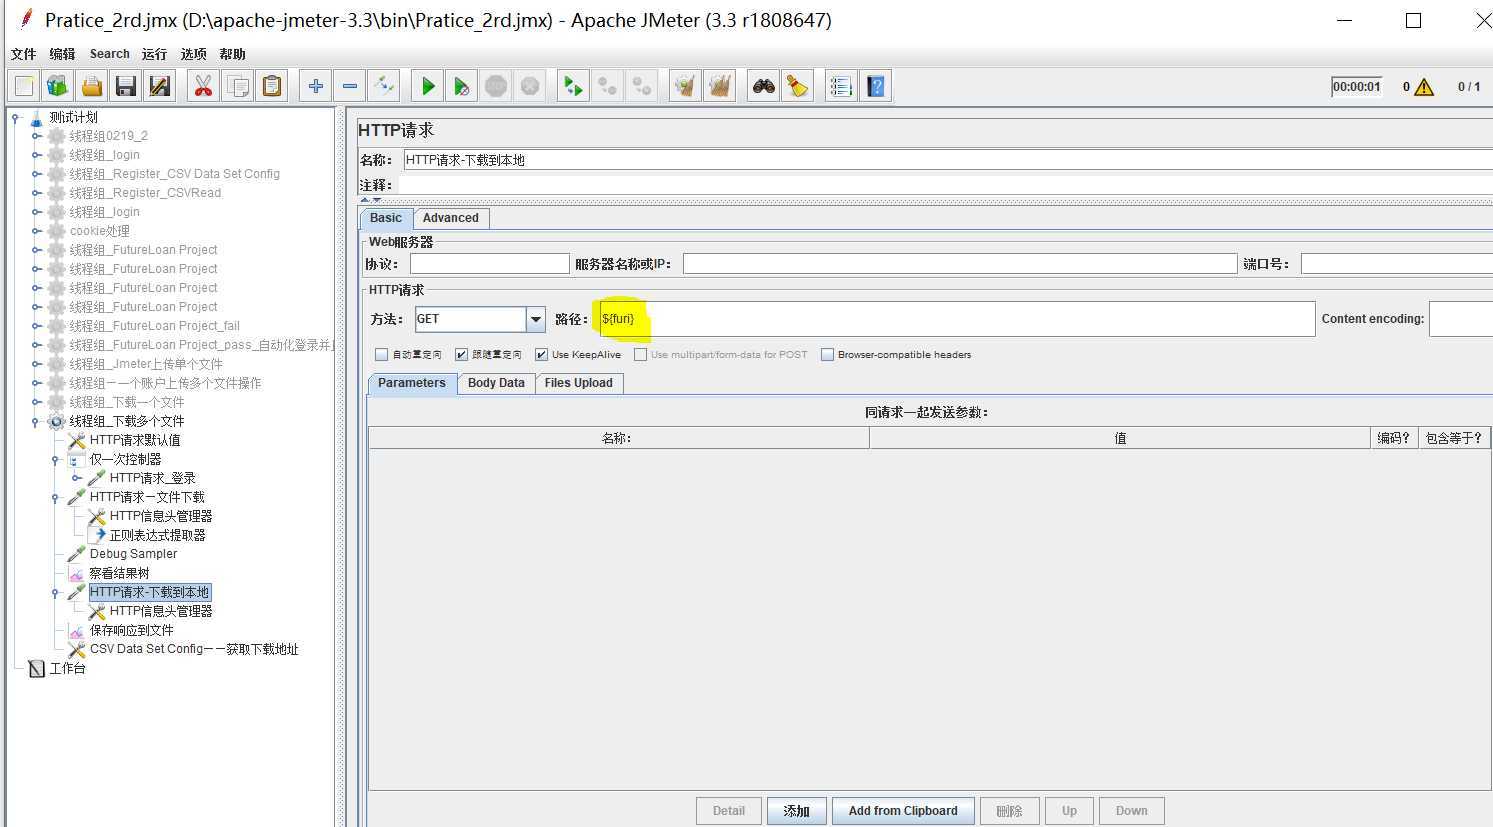This screenshot has height=827, width=1493.
Task: Select Debug Sampler in the tree
Action: pyautogui.click(x=133, y=554)
